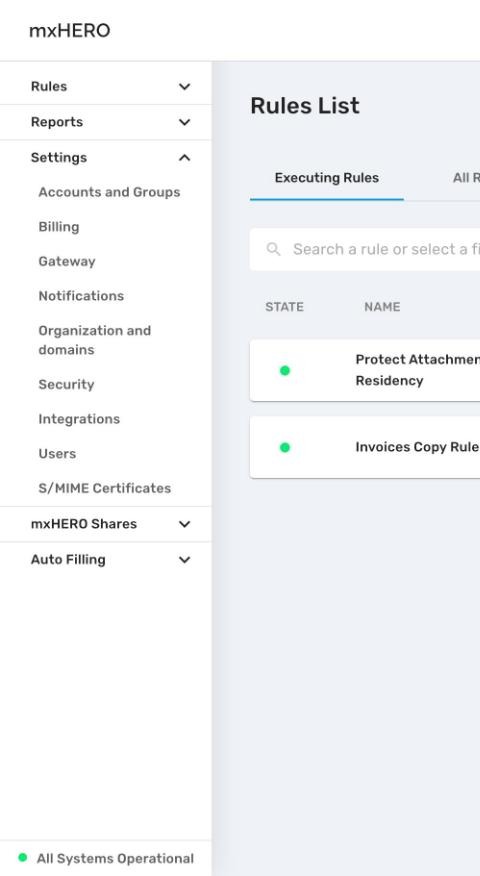Focus the rule search field
Image resolution: width=480 pixels, height=876 pixels.
tap(365, 249)
